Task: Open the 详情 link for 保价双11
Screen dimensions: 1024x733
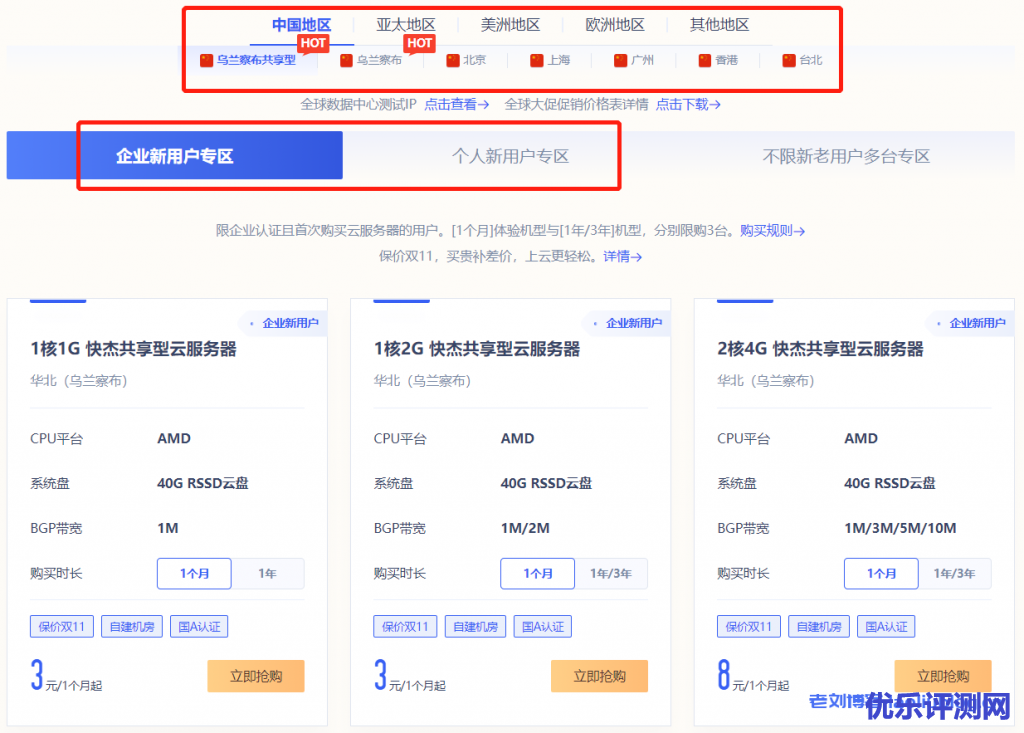Action: [622, 257]
